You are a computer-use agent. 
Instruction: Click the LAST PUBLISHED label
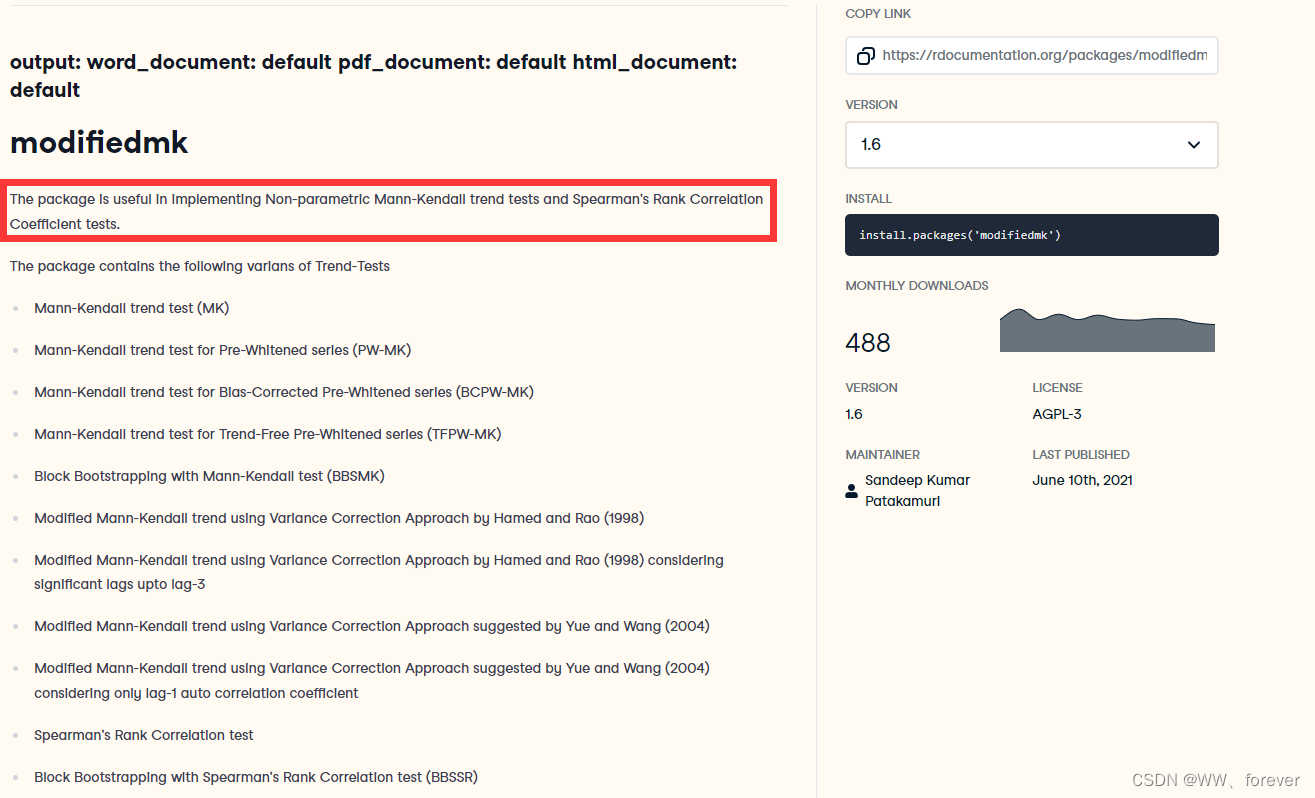point(1081,455)
